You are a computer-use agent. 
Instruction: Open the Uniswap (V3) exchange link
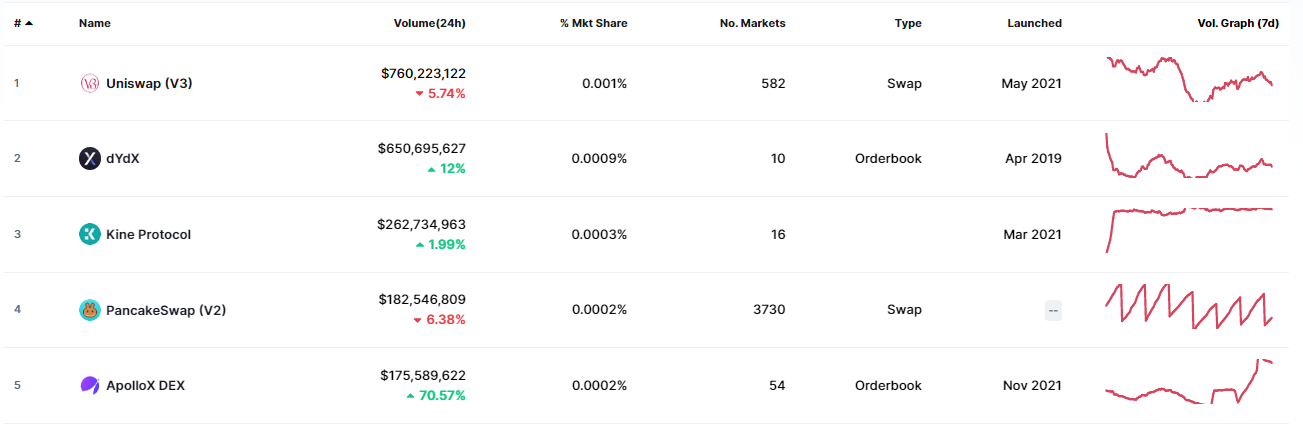(149, 83)
